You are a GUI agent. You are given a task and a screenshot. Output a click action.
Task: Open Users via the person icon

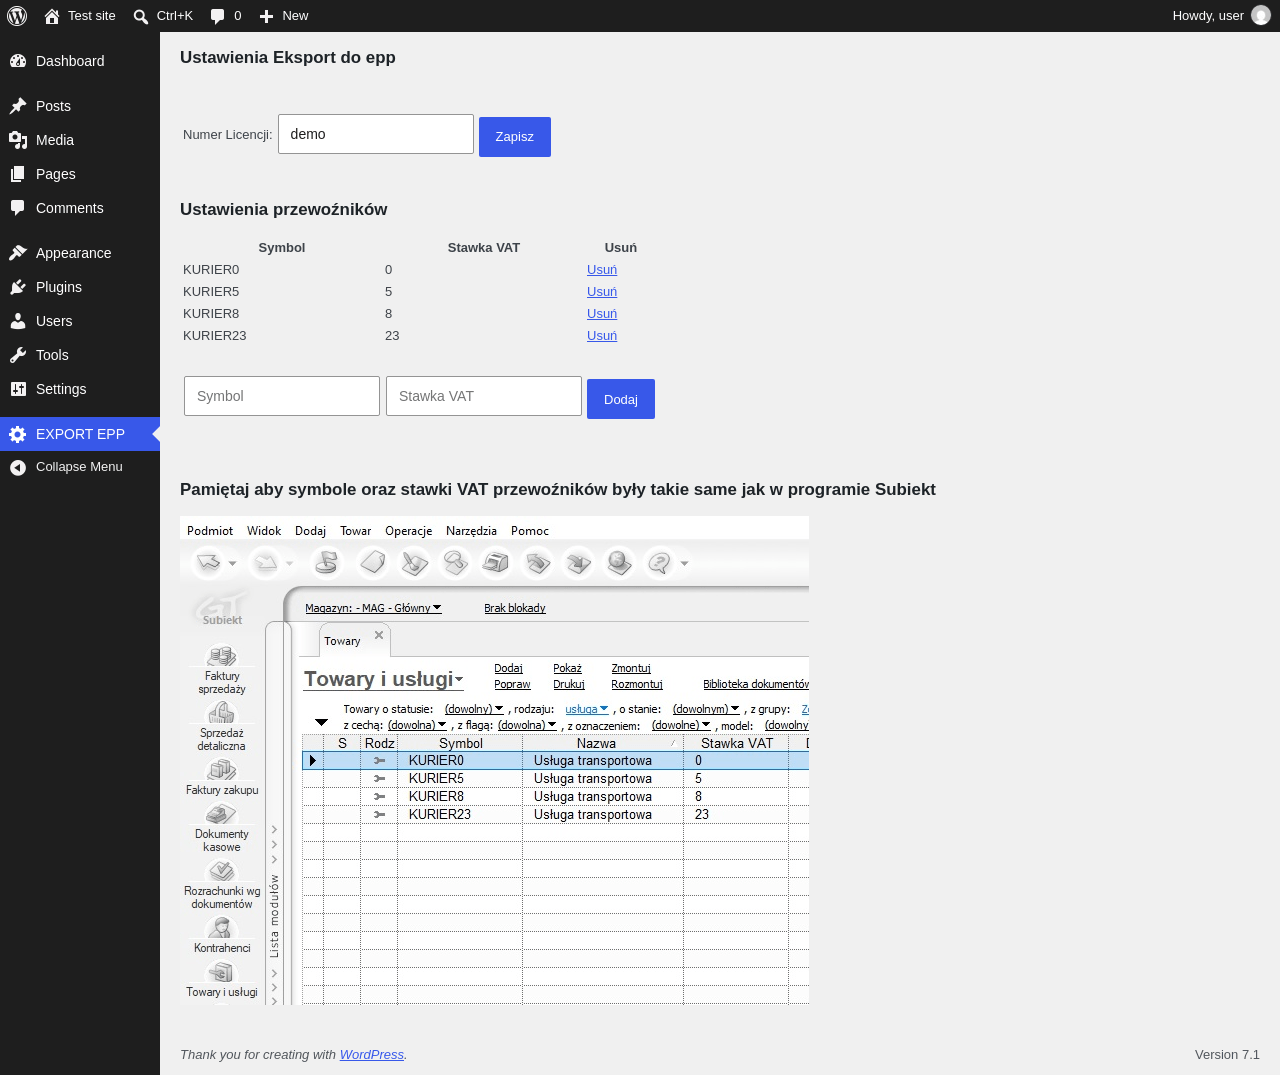[x=18, y=321]
